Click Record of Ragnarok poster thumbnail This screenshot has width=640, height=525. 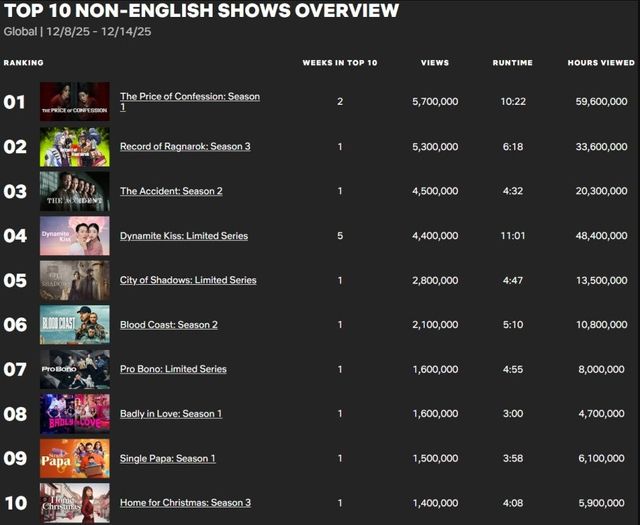(75, 147)
